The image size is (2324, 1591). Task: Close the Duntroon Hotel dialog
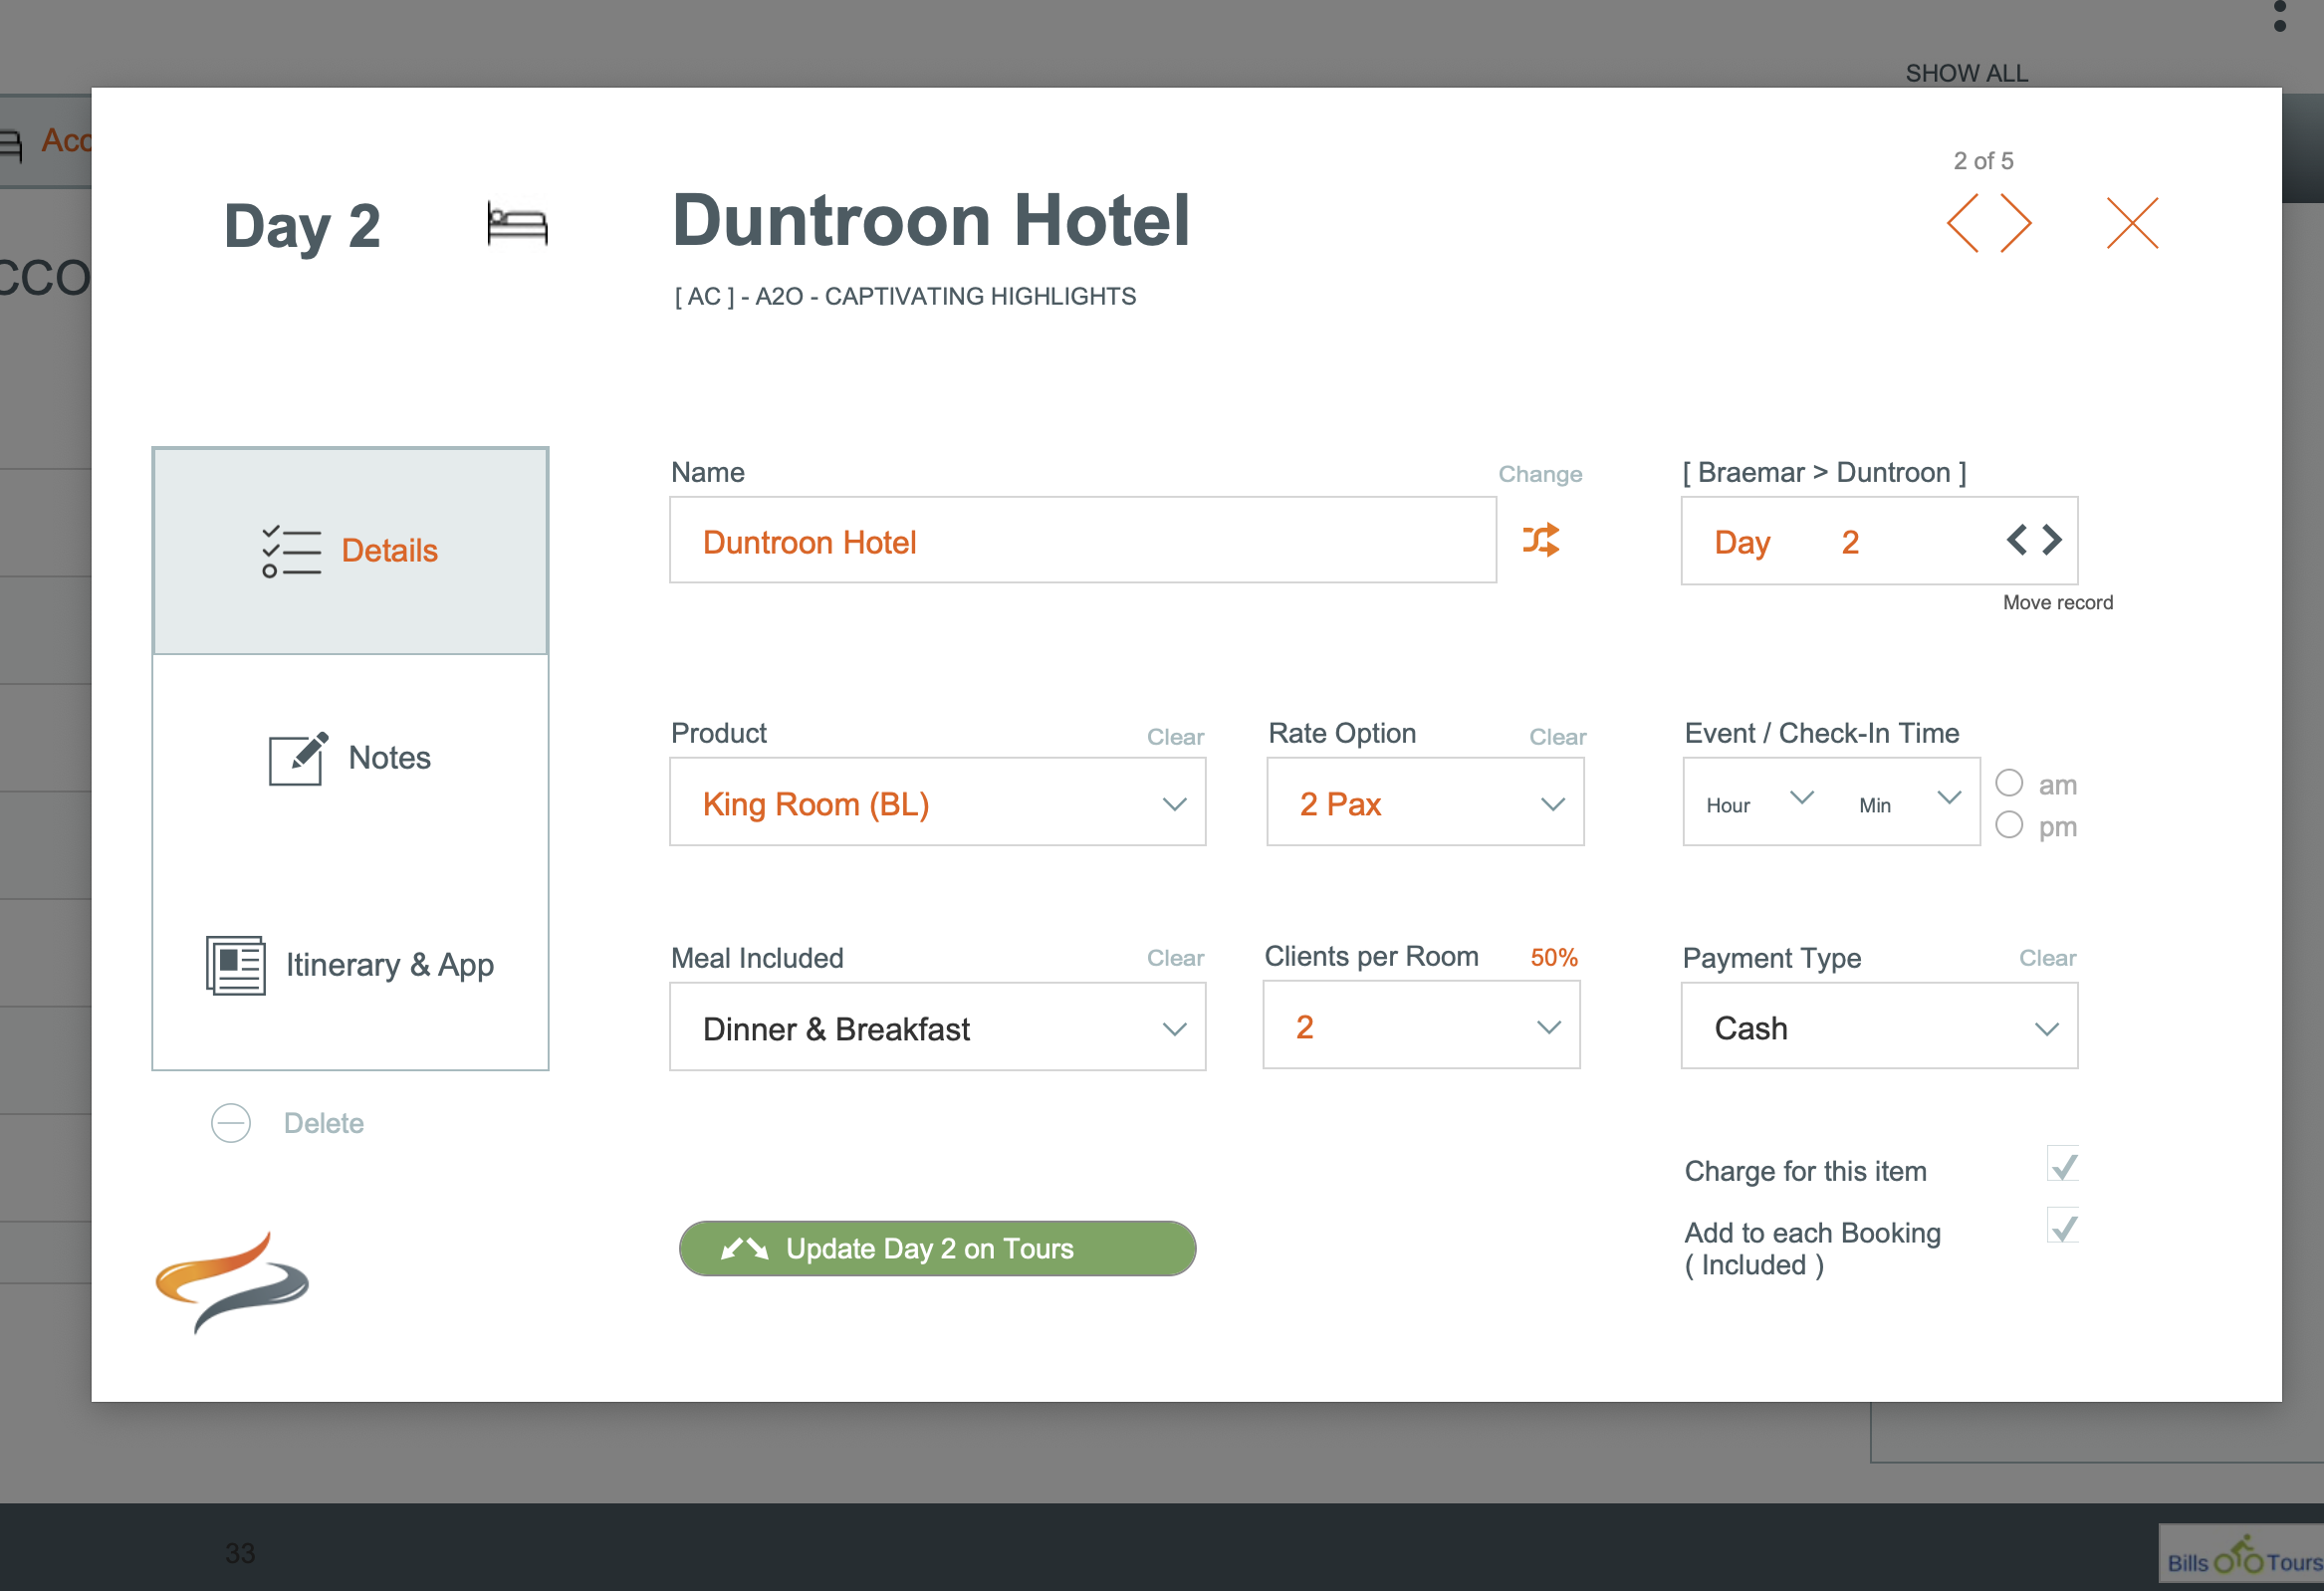2131,223
